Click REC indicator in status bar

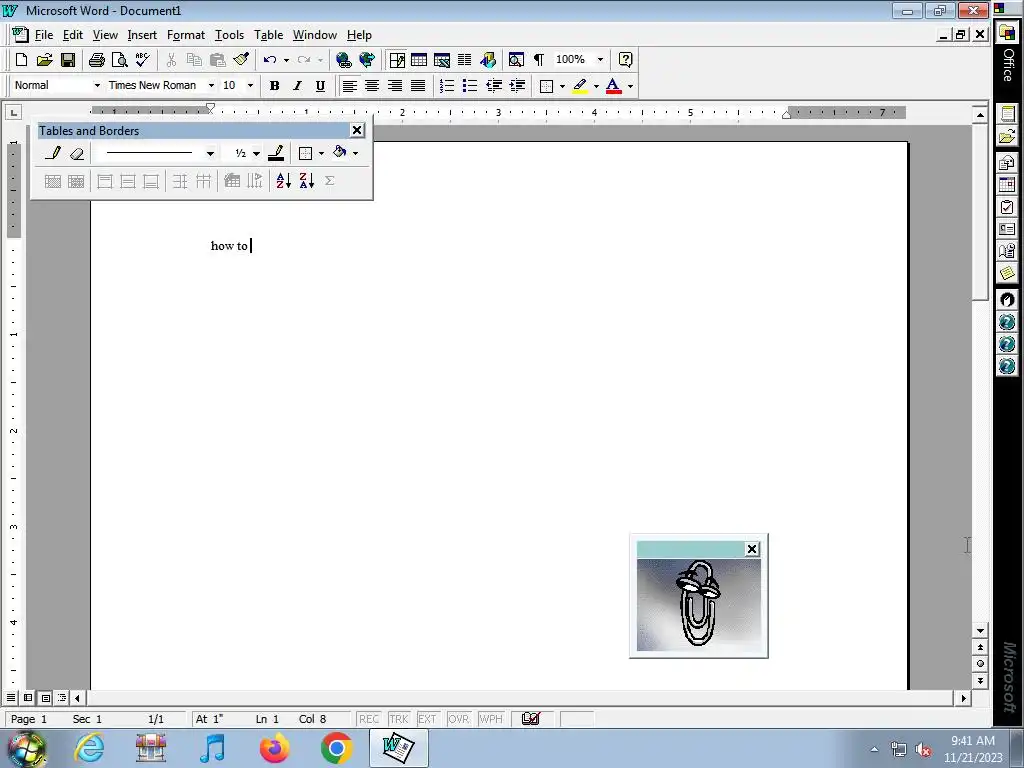pos(368,719)
